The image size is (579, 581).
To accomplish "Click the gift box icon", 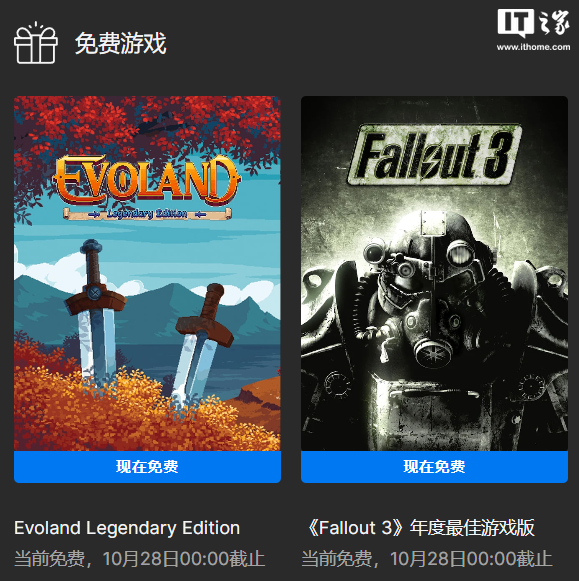I will click(36, 43).
